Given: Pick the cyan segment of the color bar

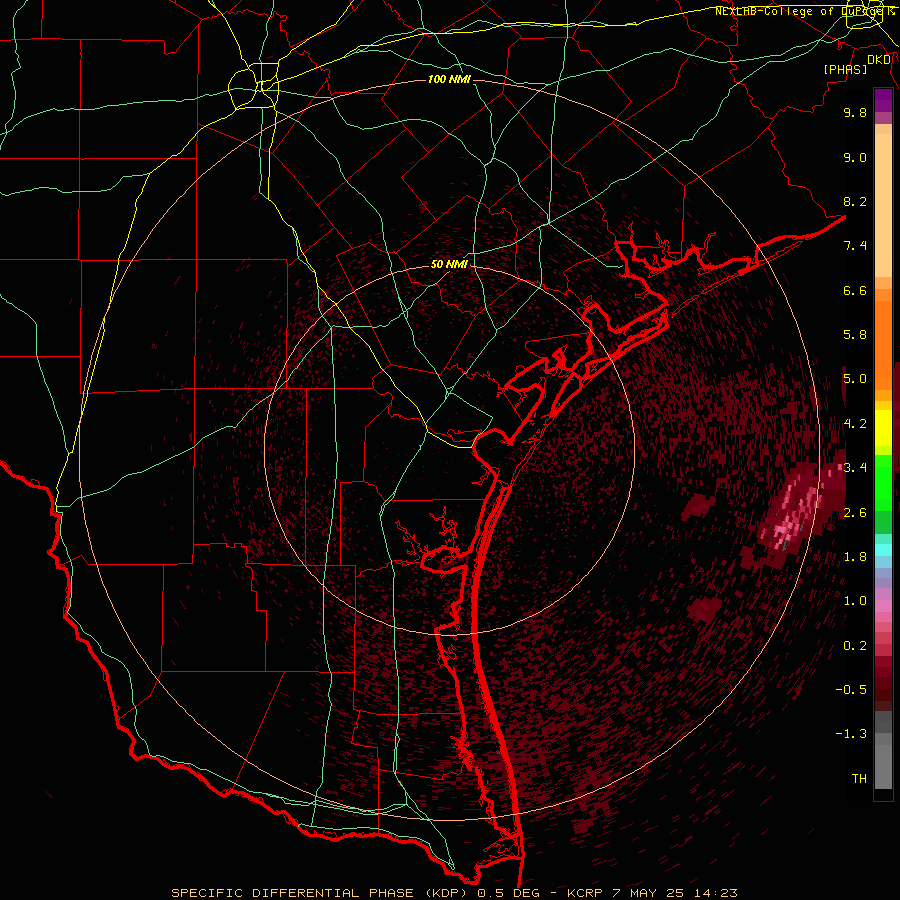Looking at the screenshot, I should tap(883, 550).
